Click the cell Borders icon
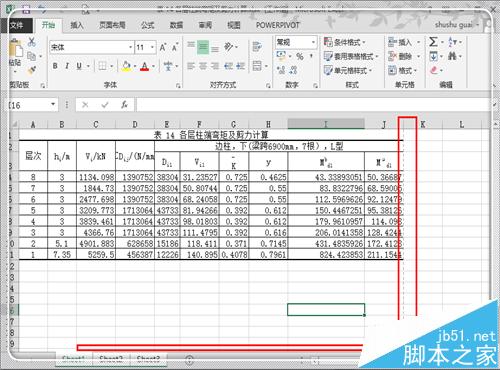The image size is (500, 370). [x=102, y=66]
